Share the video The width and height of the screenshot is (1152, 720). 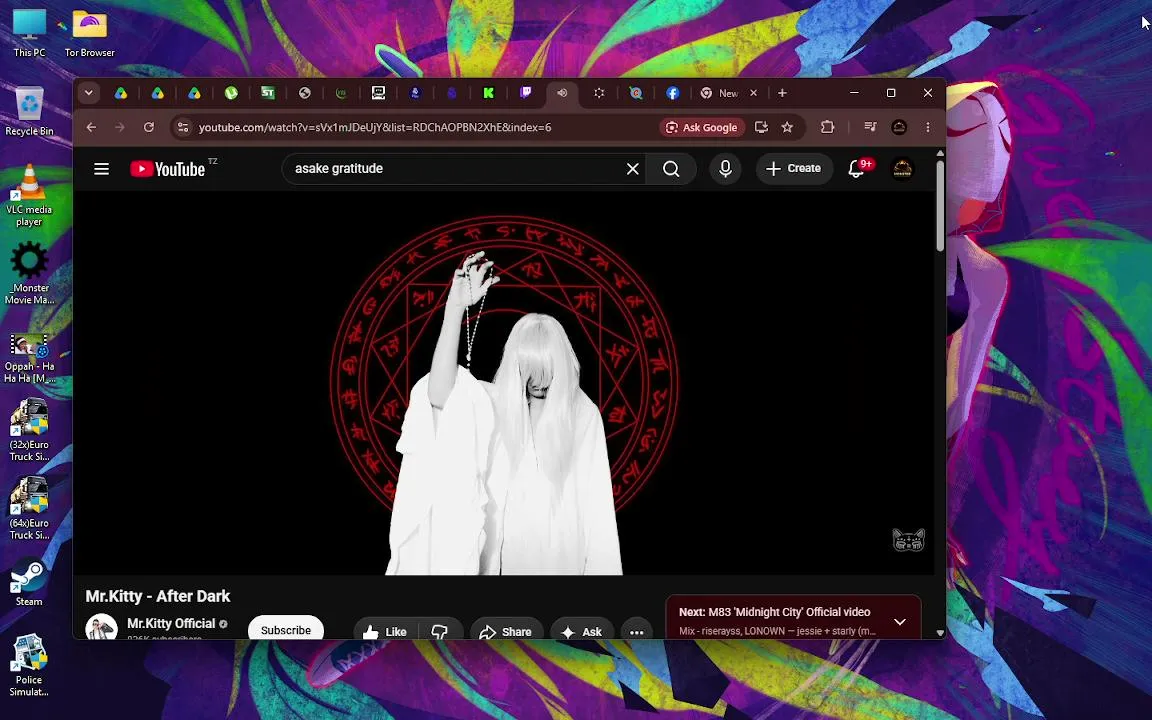(506, 632)
